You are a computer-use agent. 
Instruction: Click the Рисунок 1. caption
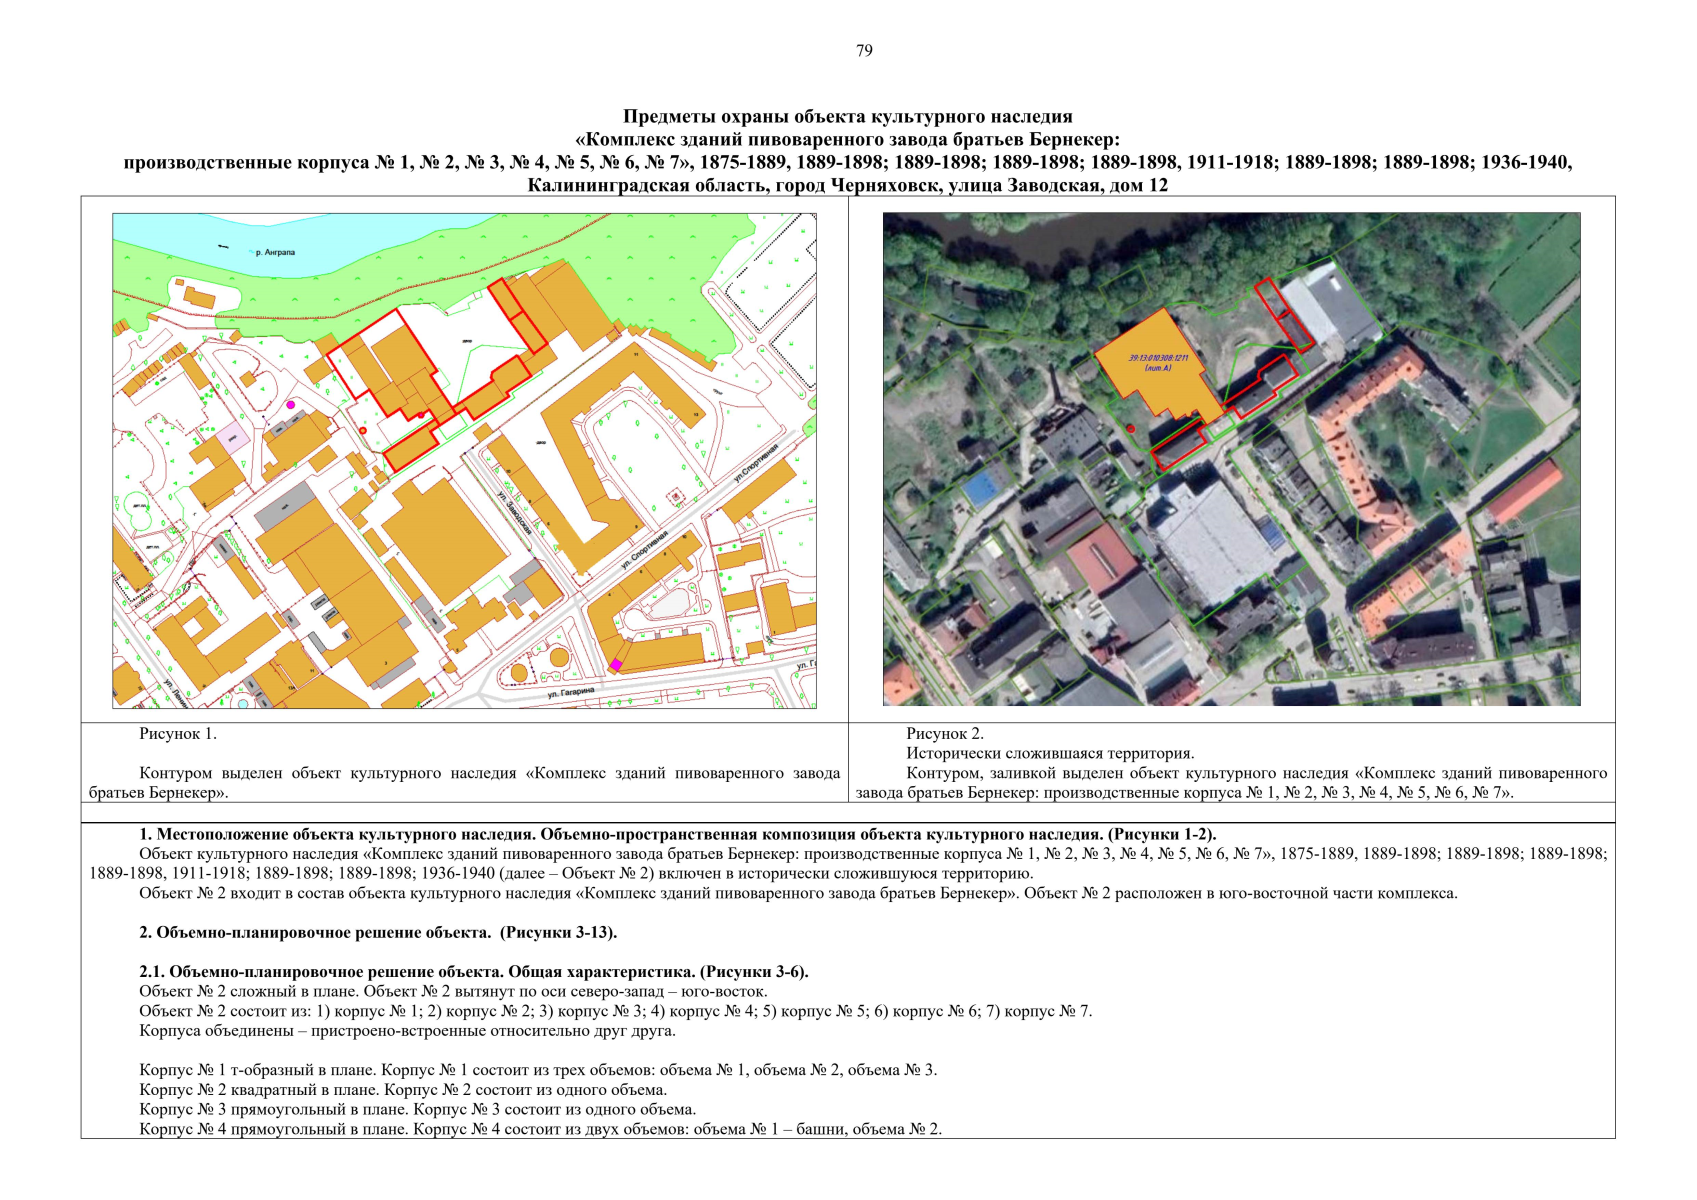coord(178,734)
